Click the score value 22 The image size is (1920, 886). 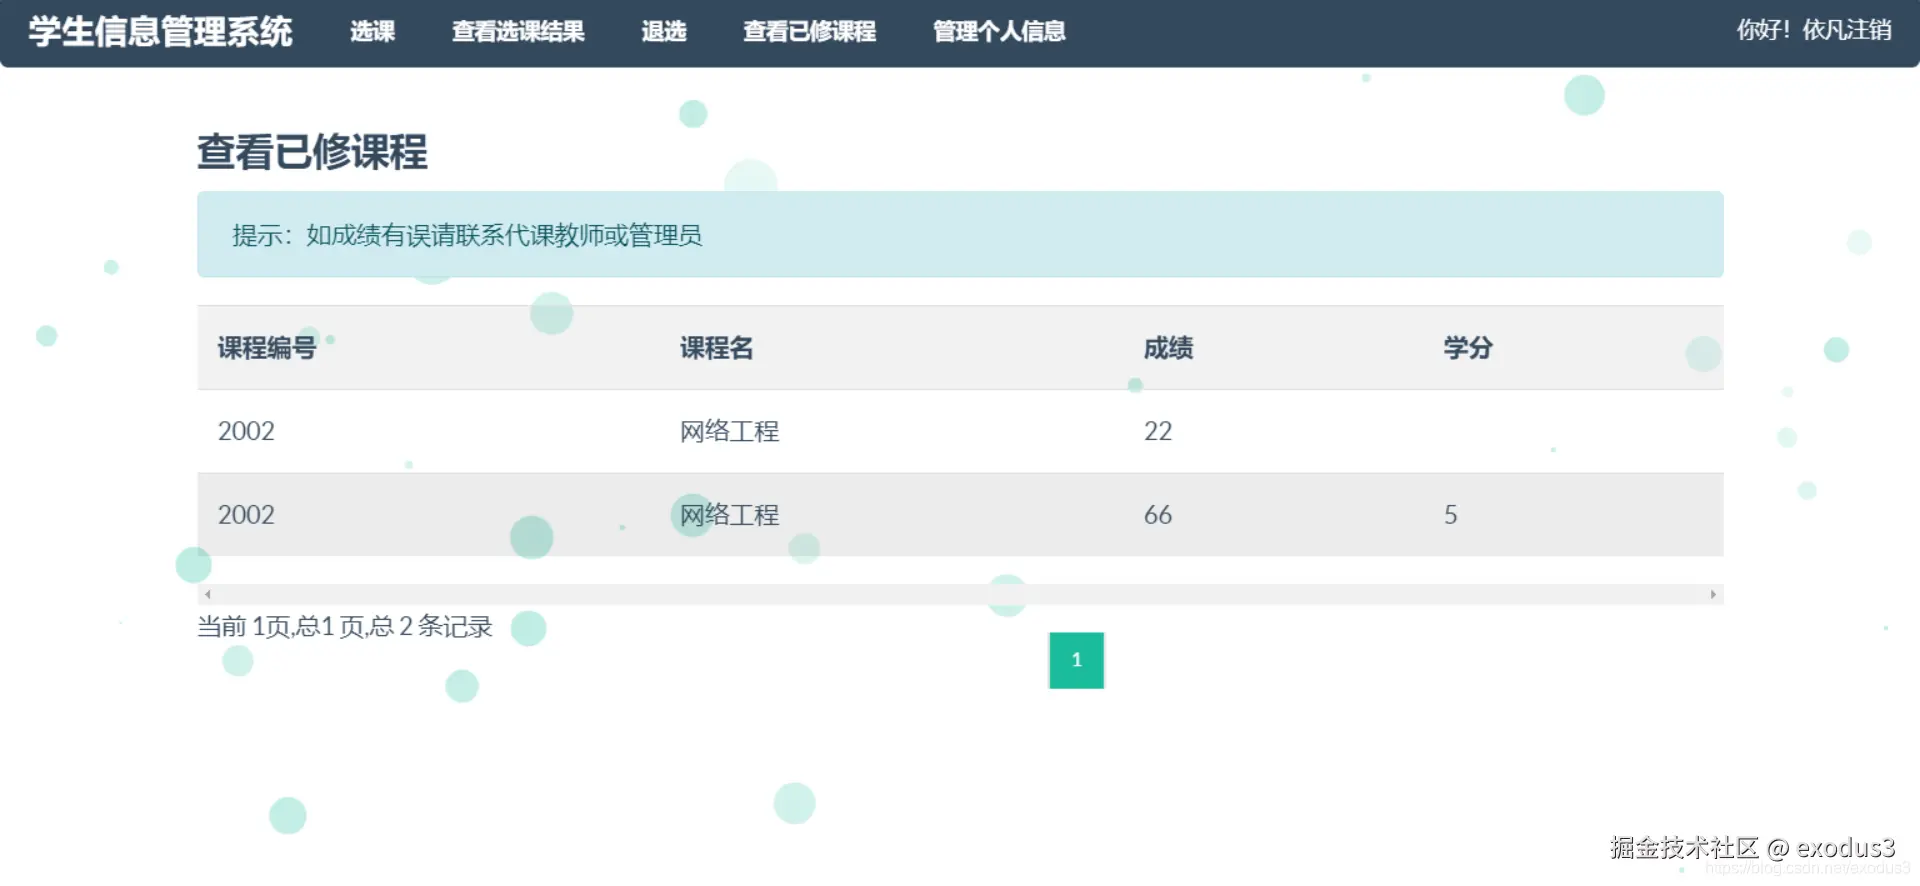tap(1158, 431)
